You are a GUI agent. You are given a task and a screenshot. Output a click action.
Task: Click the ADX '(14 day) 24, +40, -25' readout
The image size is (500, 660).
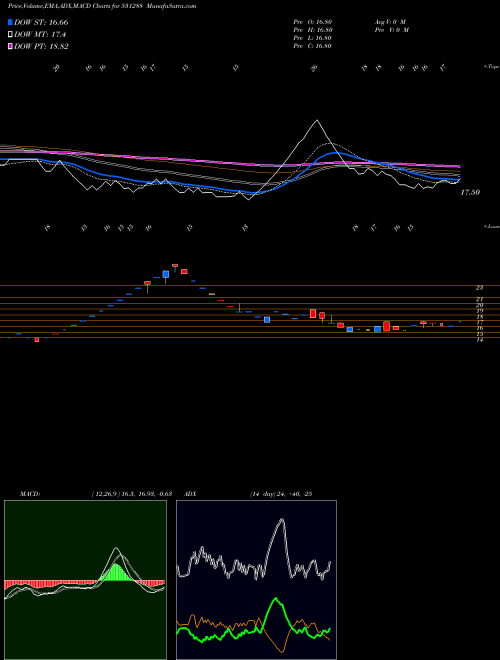point(281,494)
